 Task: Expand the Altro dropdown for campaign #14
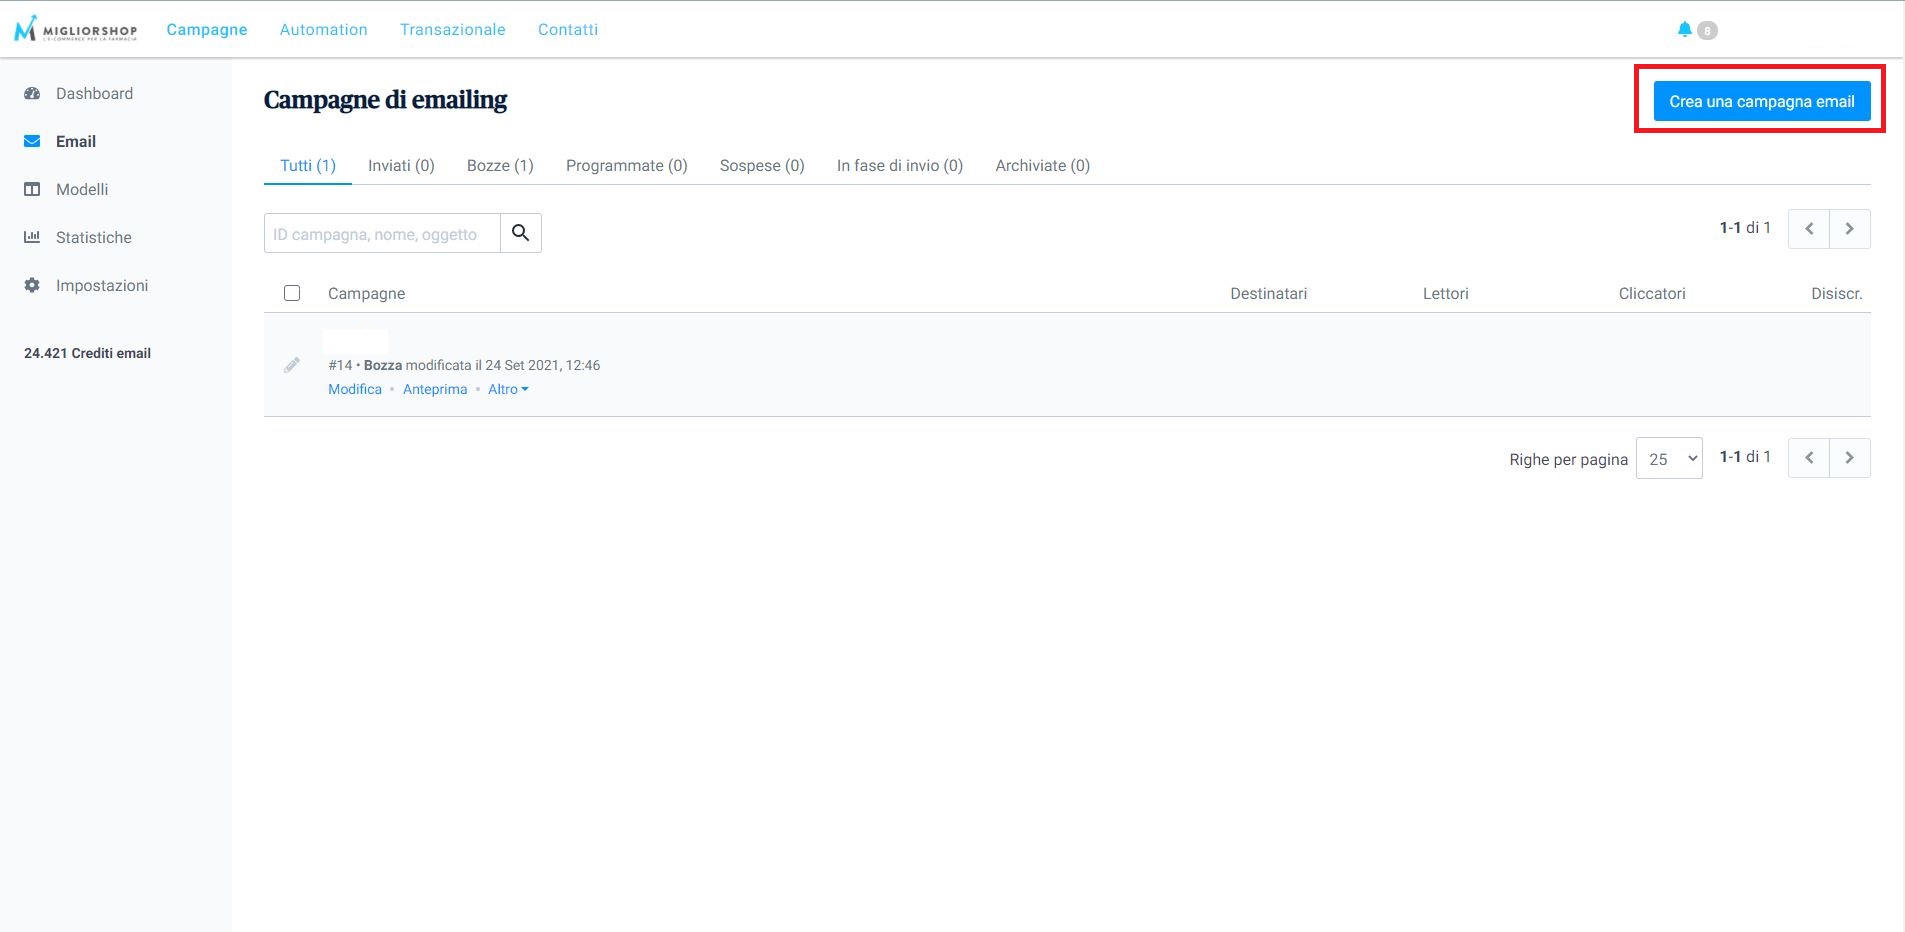(508, 389)
